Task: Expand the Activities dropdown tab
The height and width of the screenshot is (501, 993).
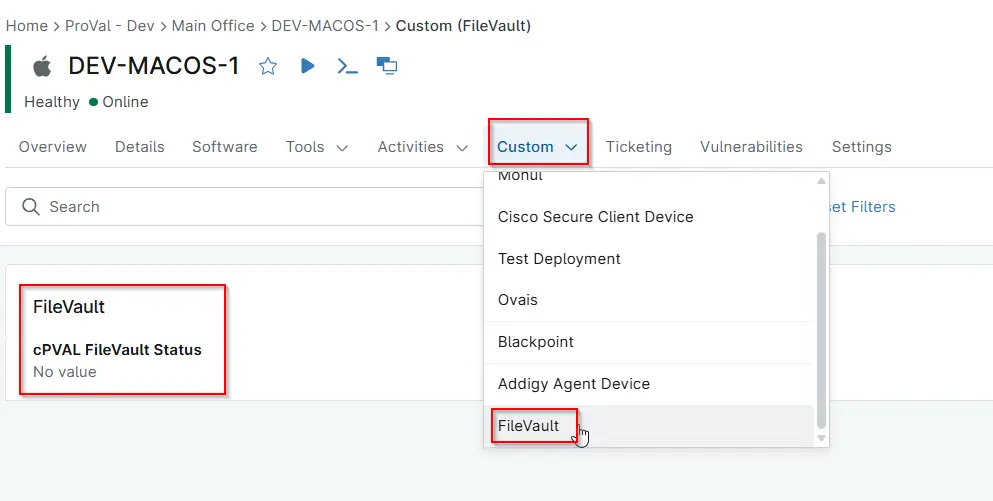Action: point(422,147)
